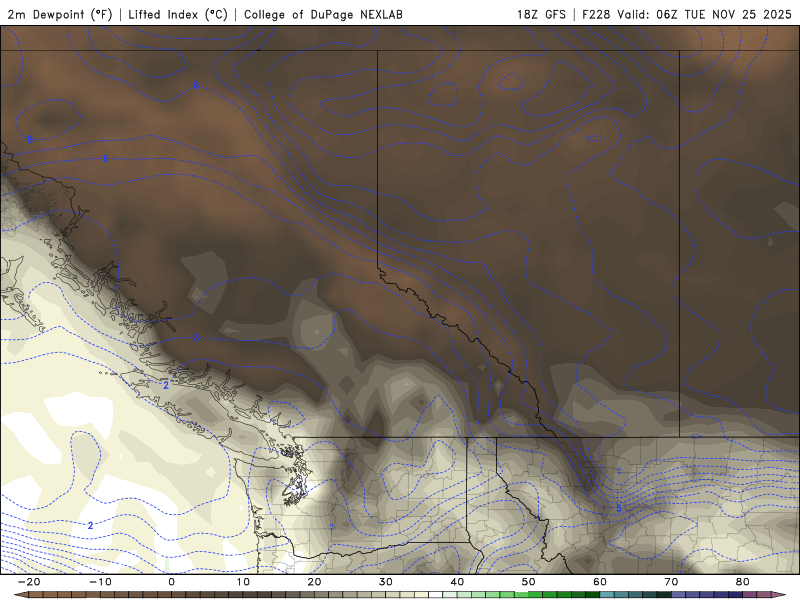
Task: Click the "F228" forecast hour text
Action: (x=596, y=14)
